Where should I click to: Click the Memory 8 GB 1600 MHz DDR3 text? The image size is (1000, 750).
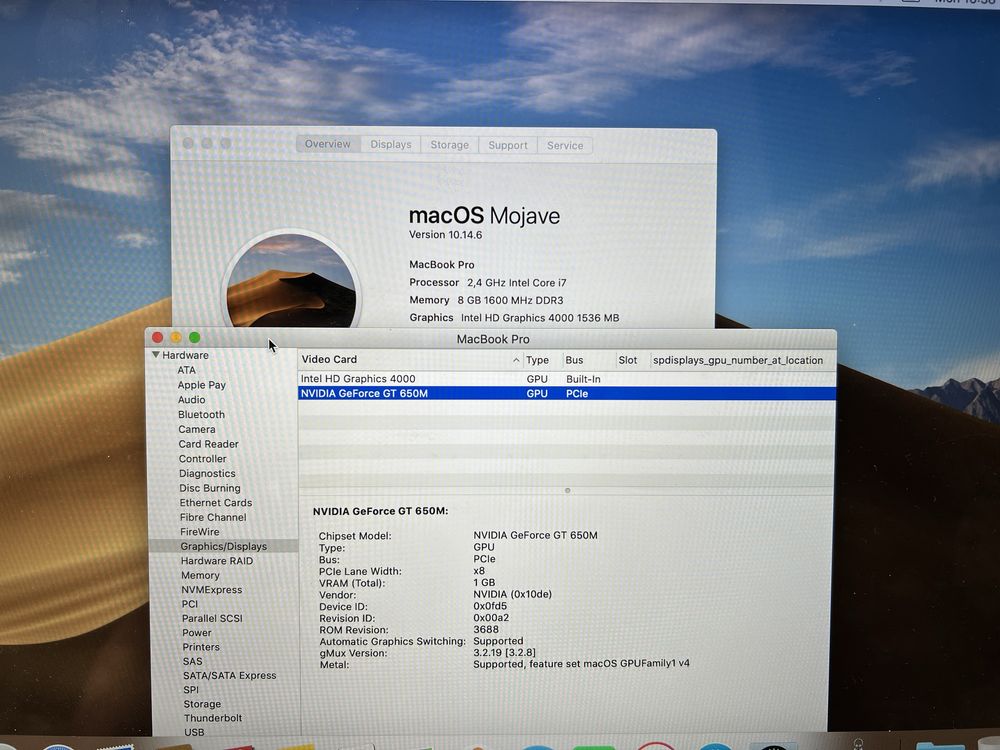point(486,300)
